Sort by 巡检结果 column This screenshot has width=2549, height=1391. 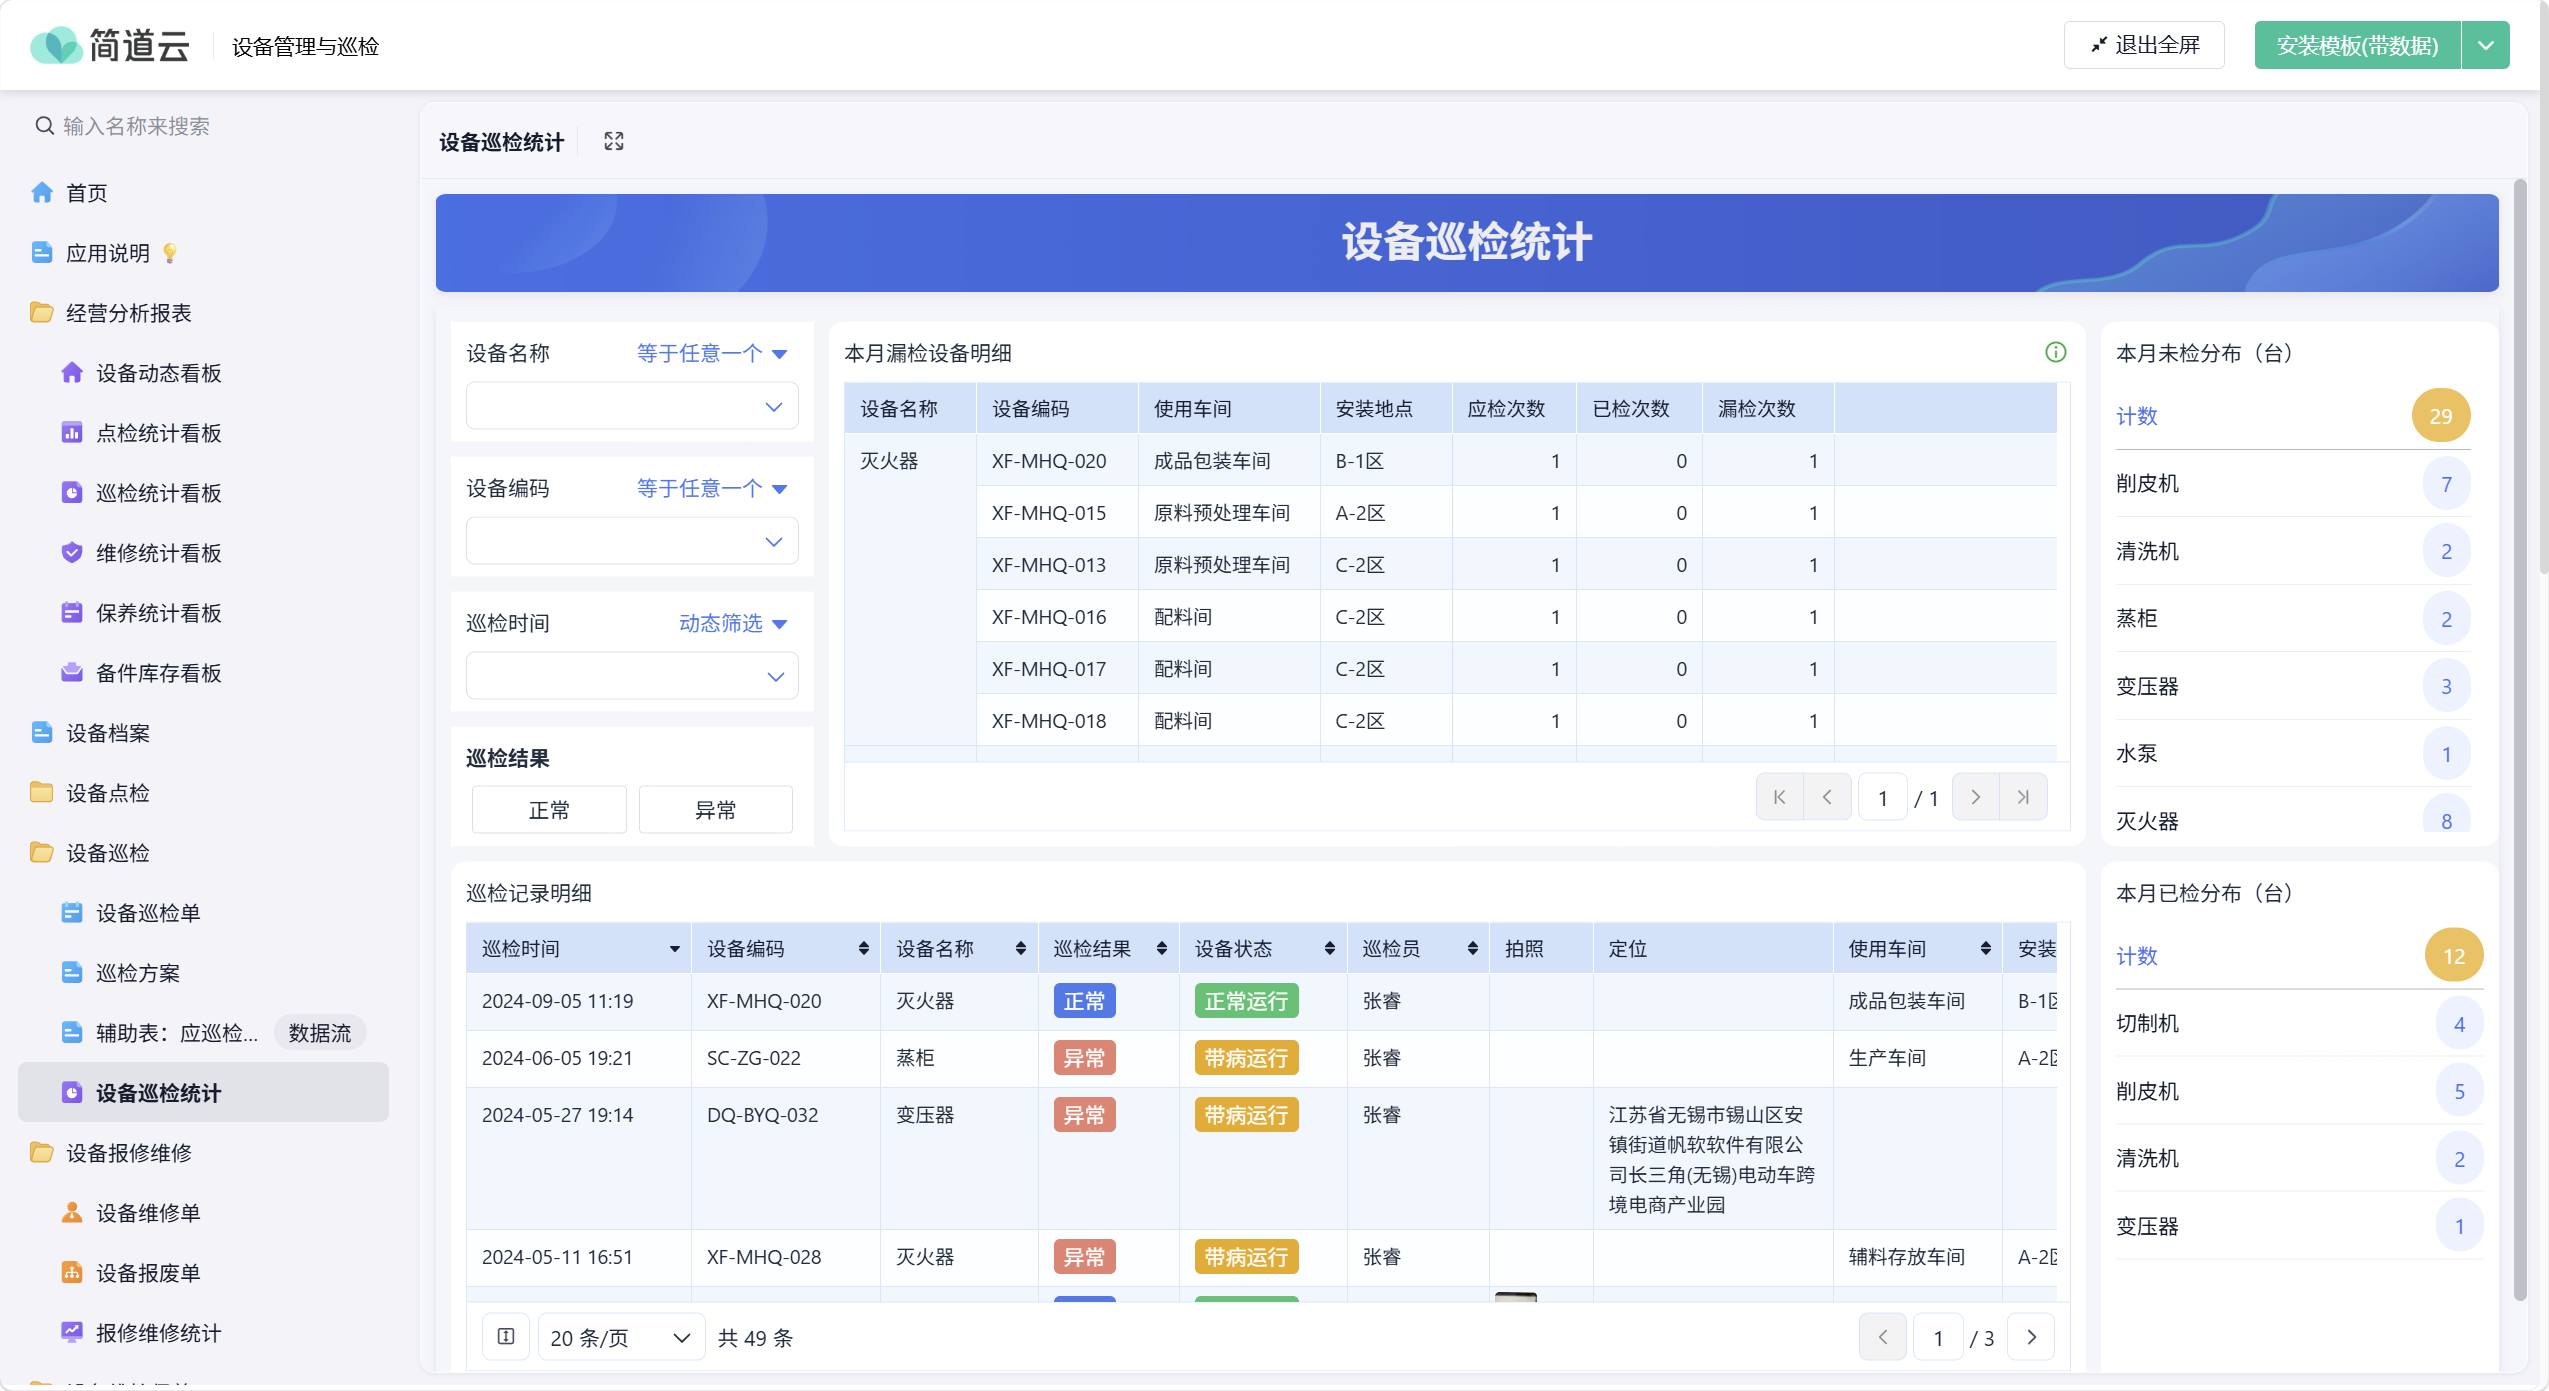(x=1161, y=949)
